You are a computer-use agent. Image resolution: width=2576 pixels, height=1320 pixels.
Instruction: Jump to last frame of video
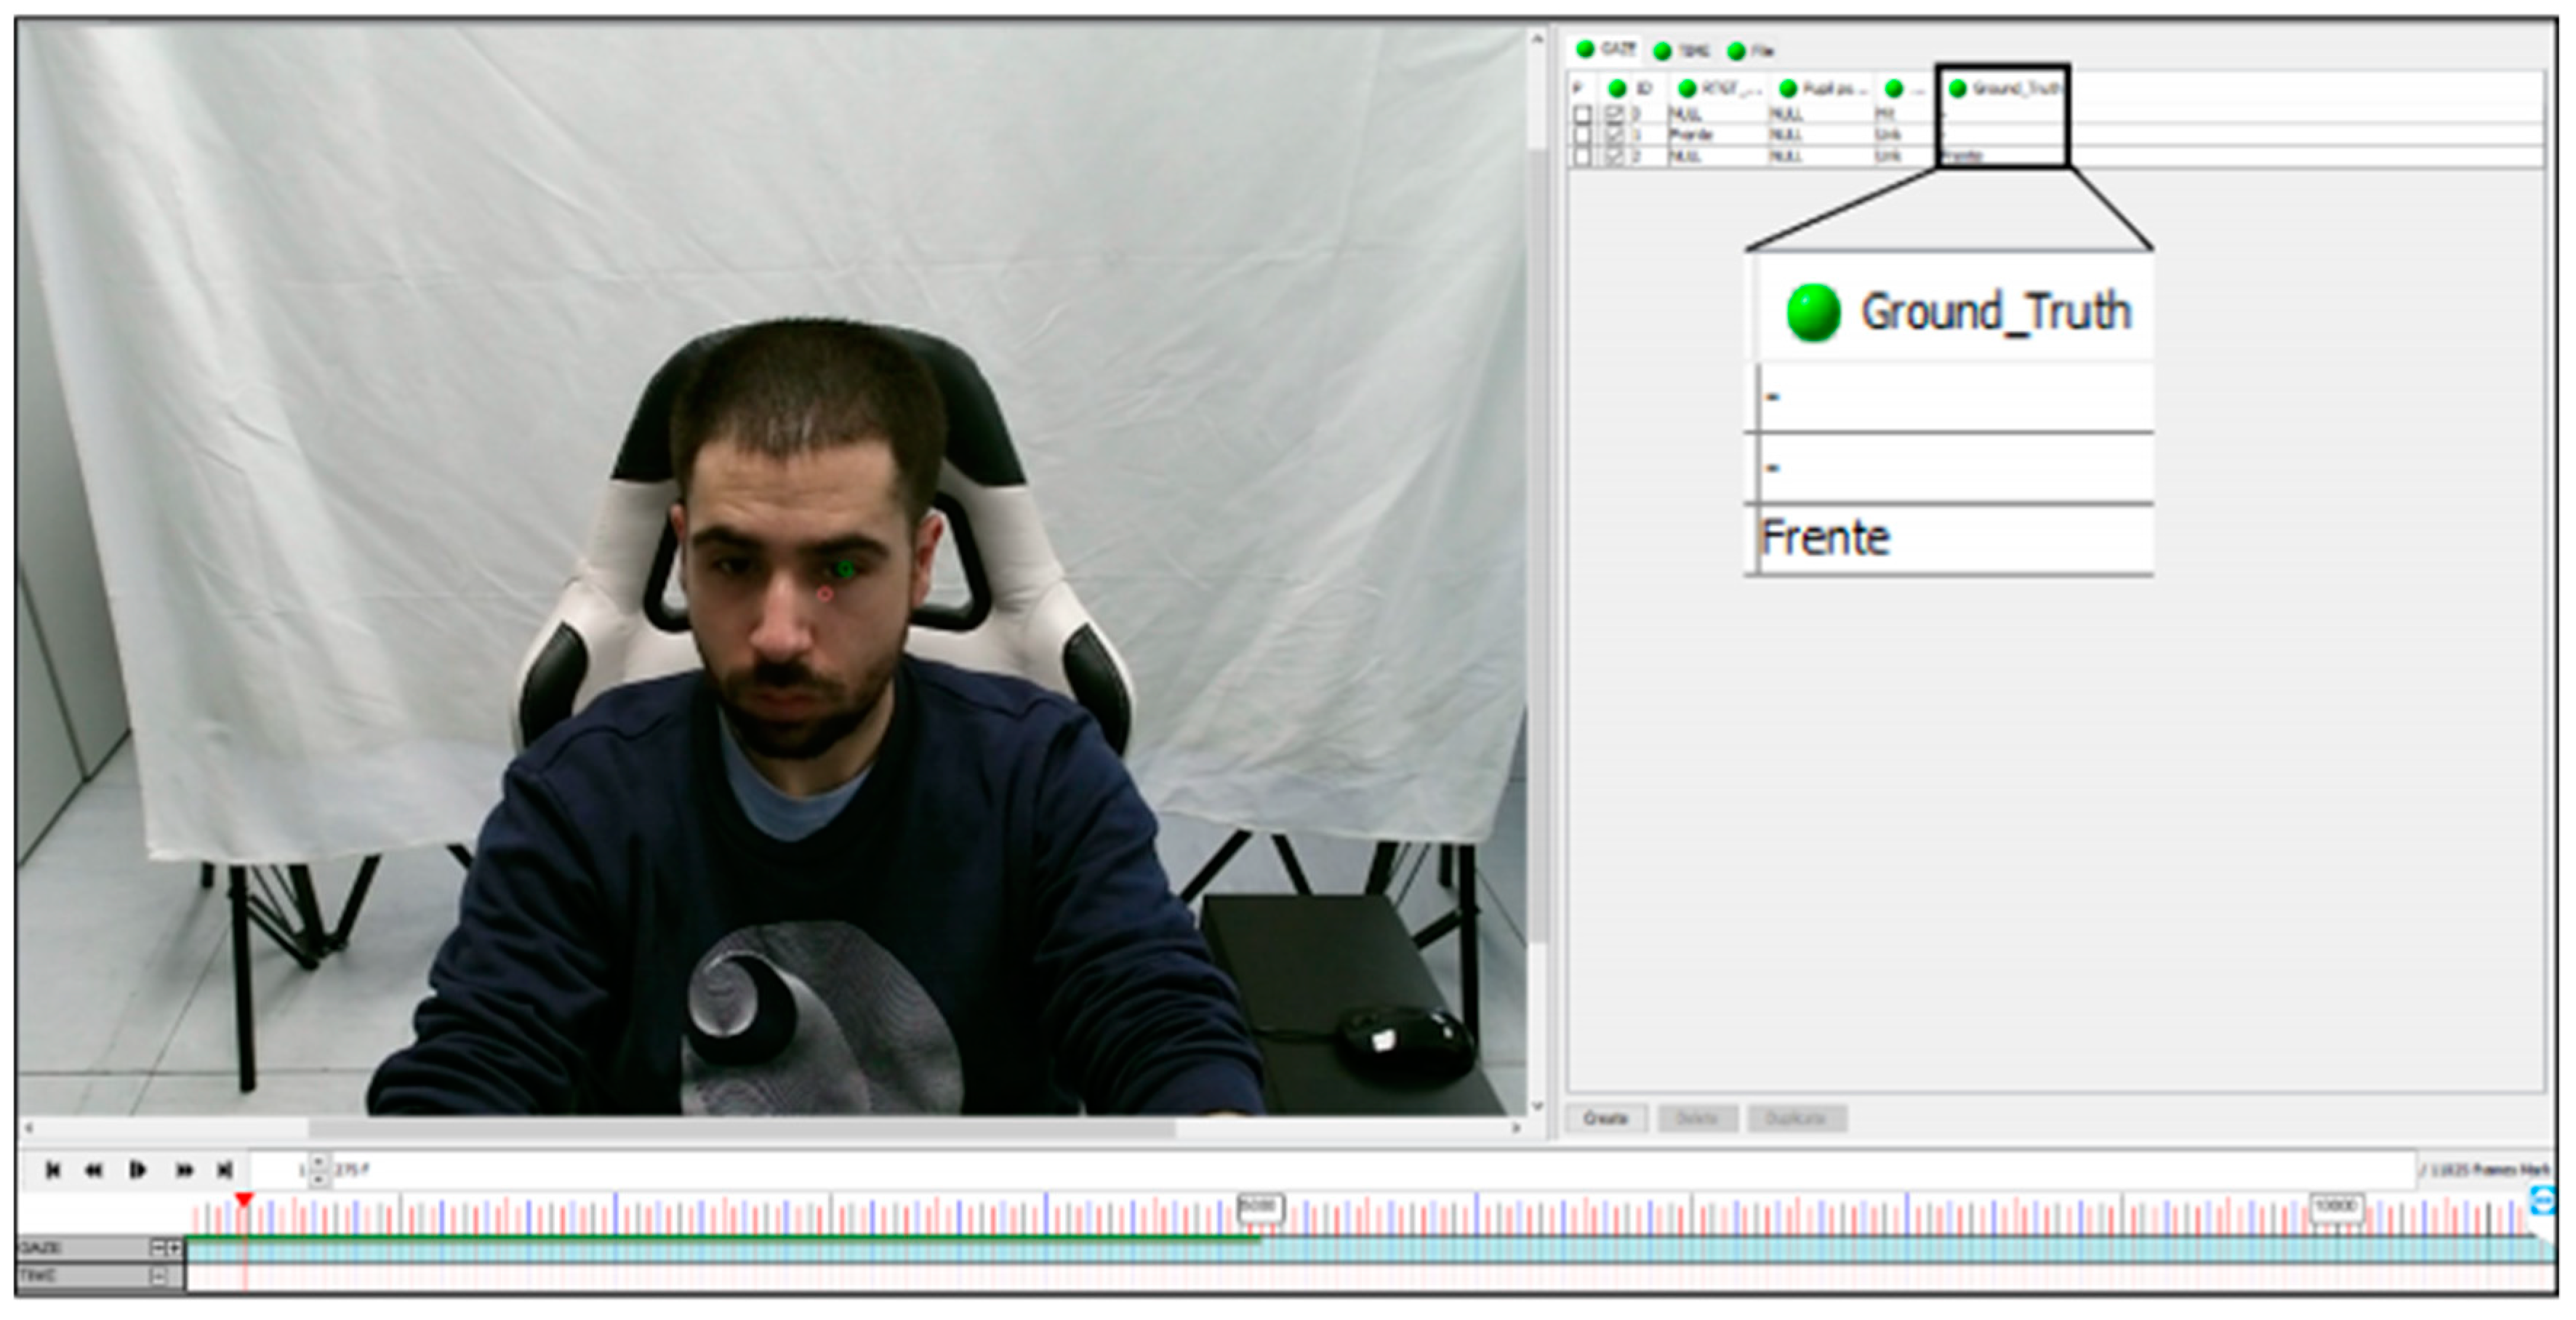coord(225,1170)
